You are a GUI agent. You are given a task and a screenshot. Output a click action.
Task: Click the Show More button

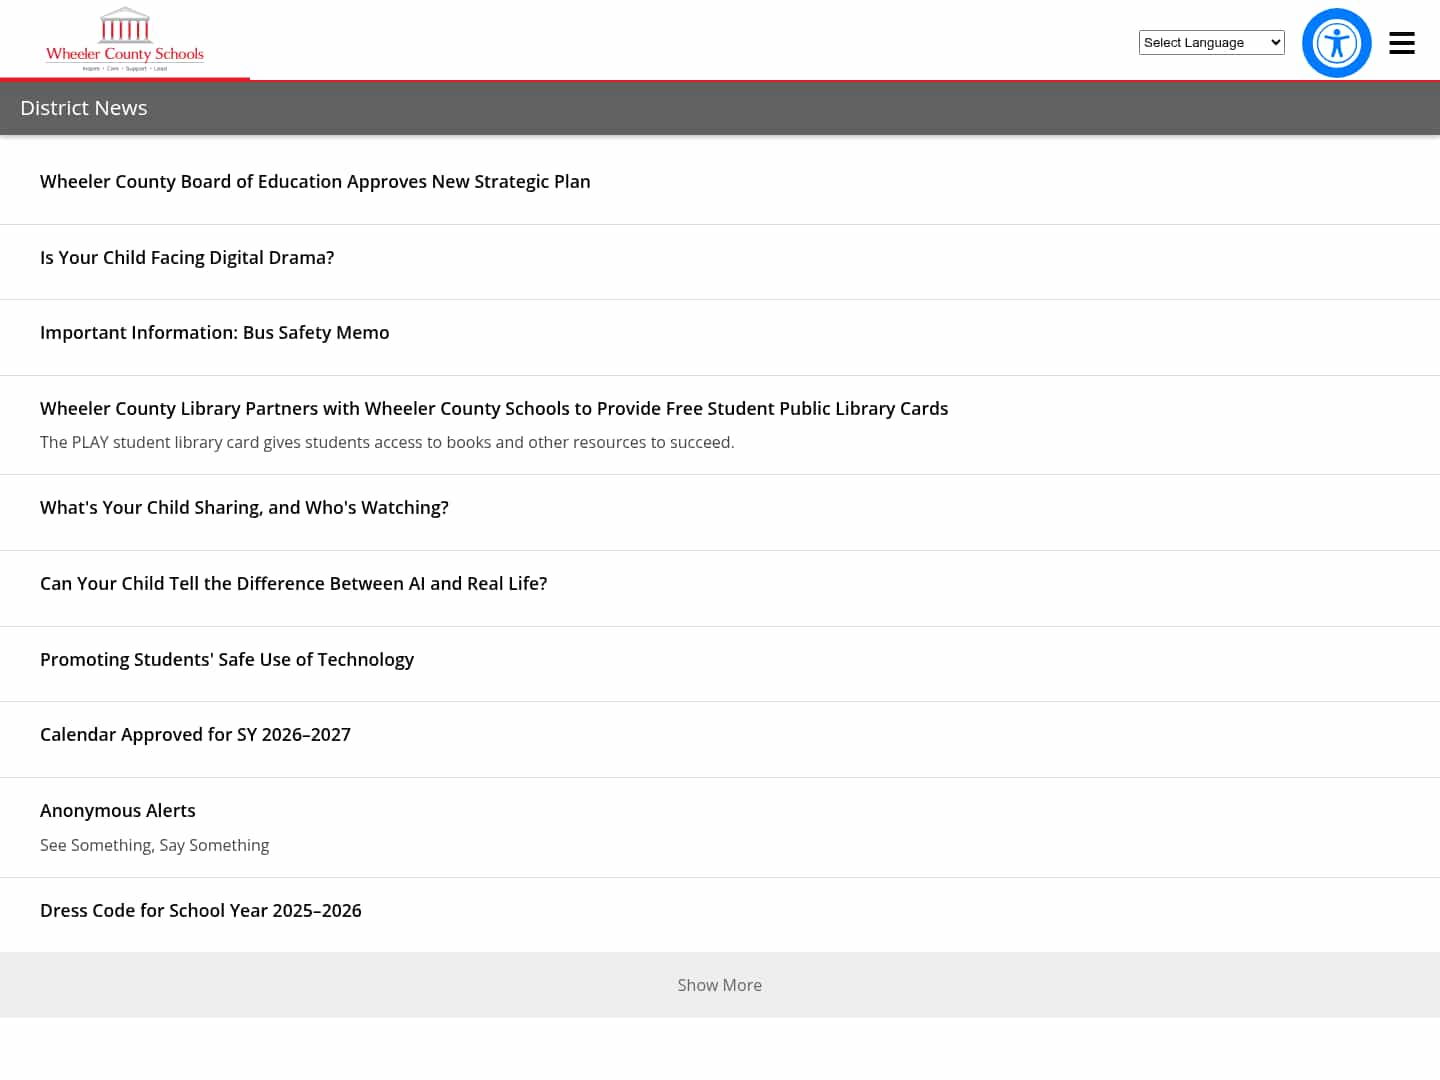click(720, 985)
